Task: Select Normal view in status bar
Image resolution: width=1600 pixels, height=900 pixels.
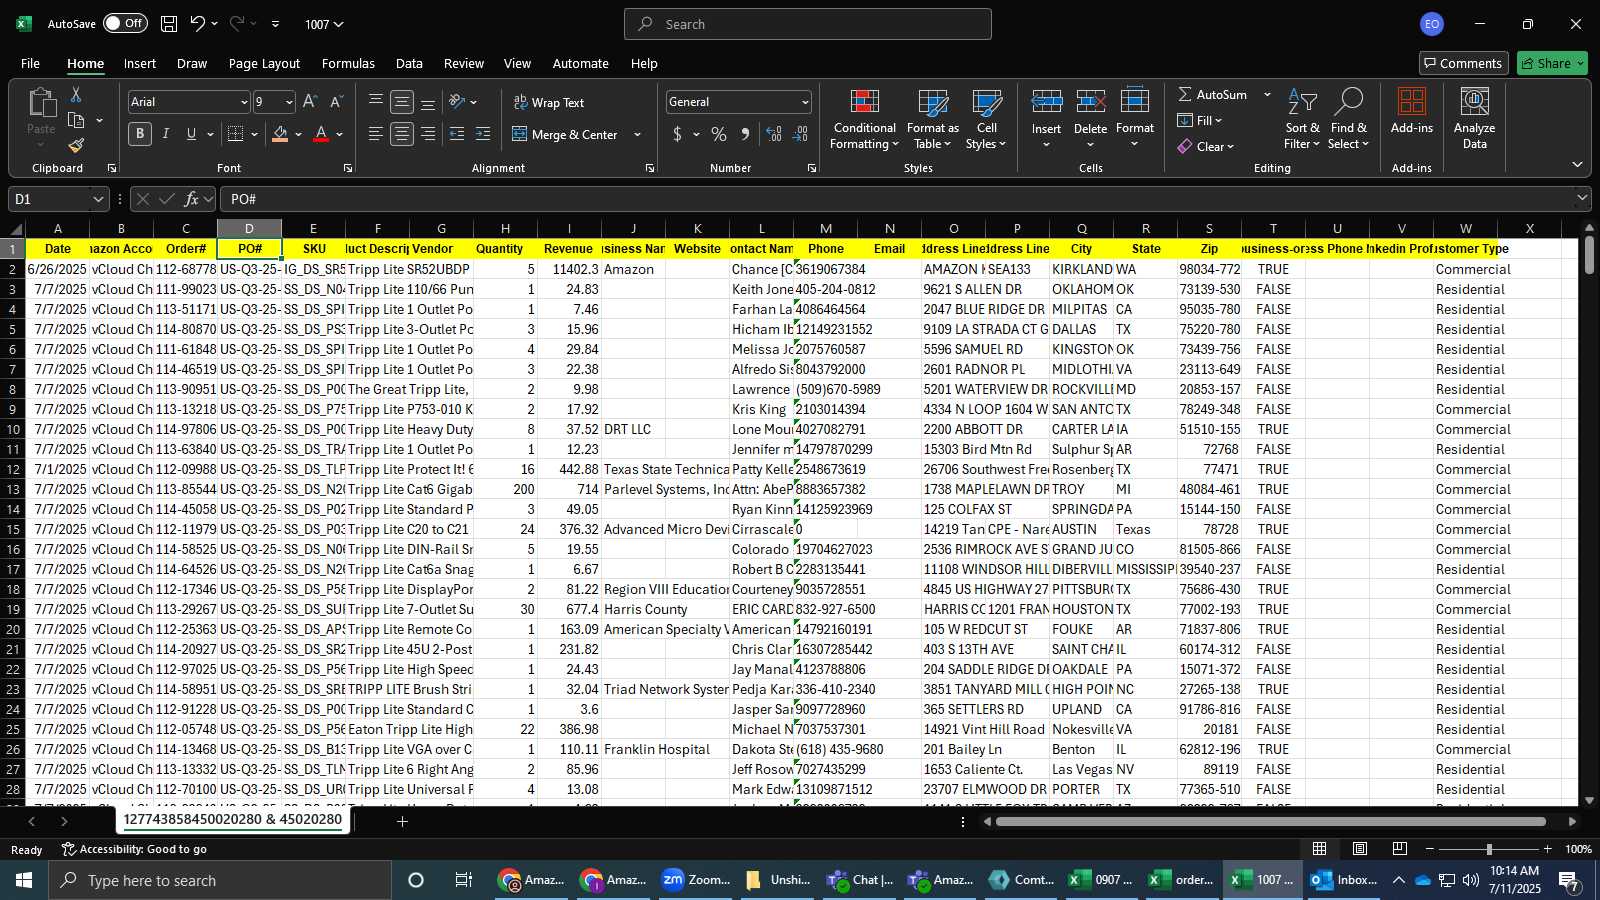Action: (x=1320, y=849)
